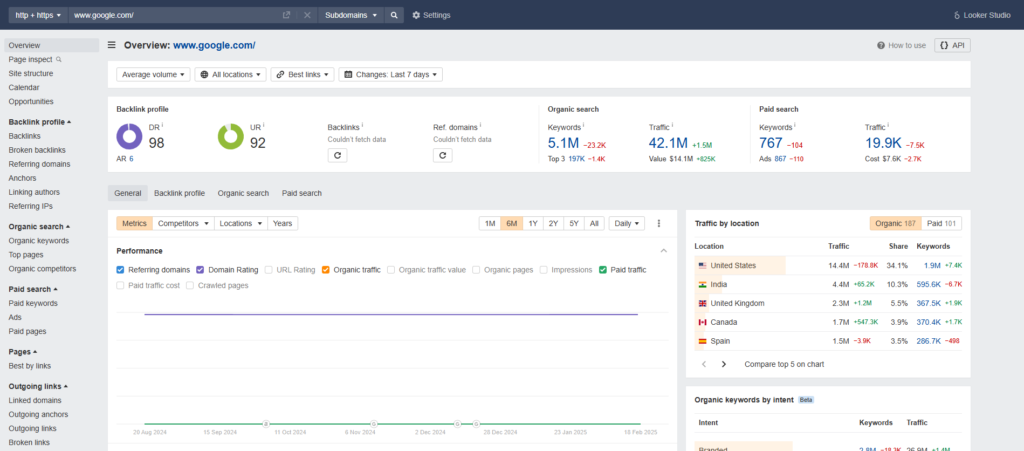Select 1M time range
This screenshot has width=1024, height=451.
coord(490,223)
